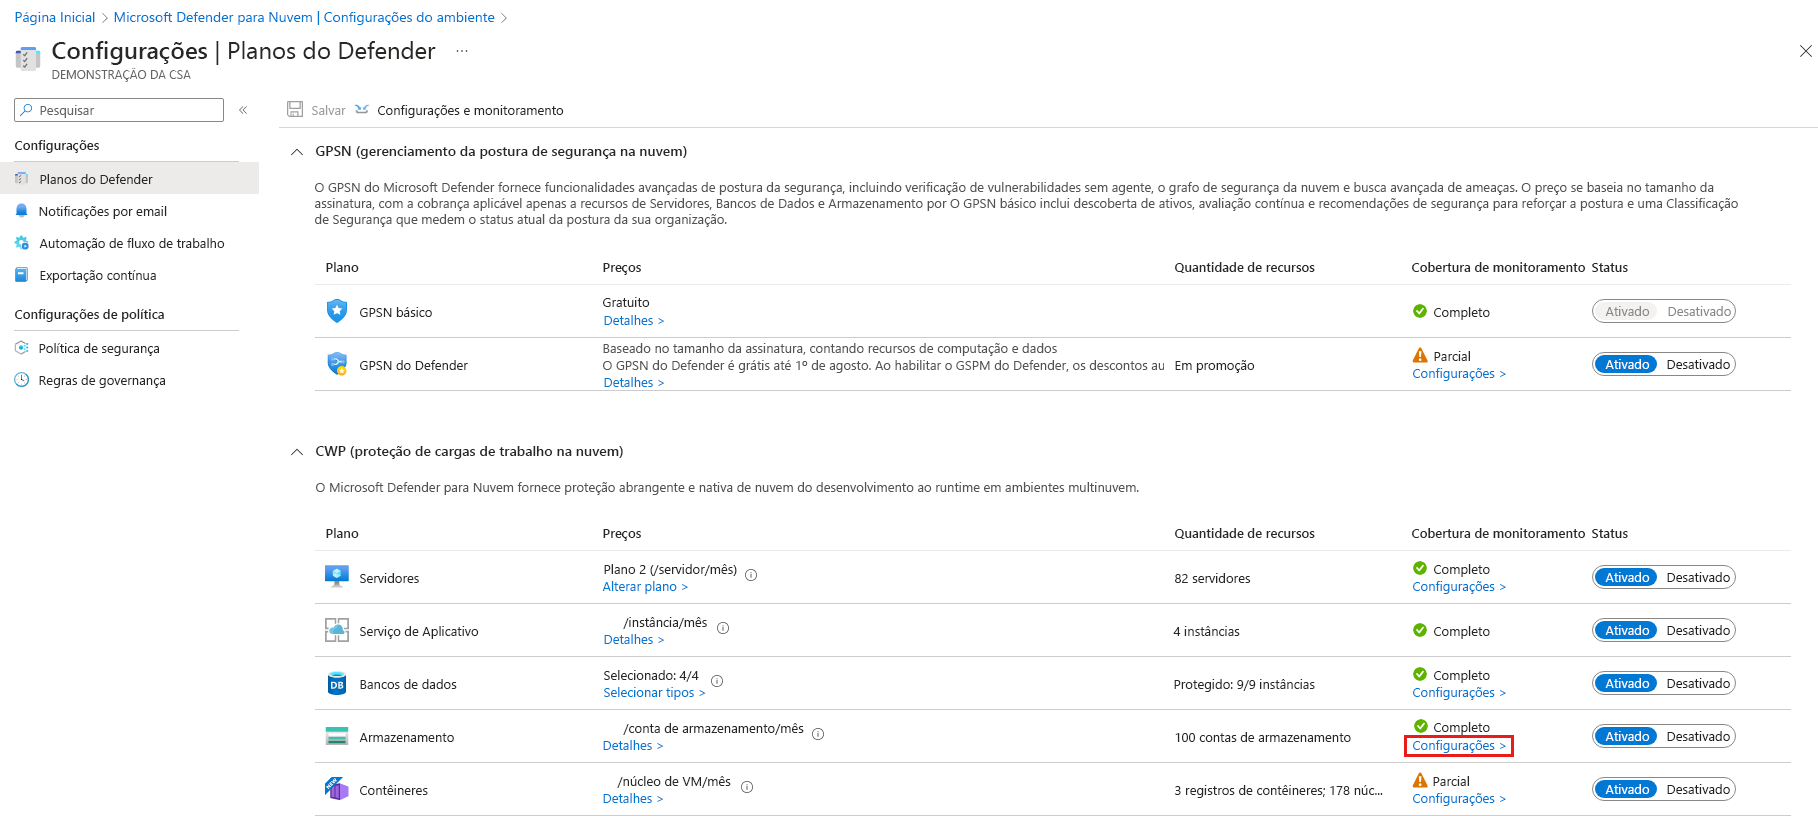The width and height of the screenshot is (1818, 816).
Task: Open Detalhes link for Armazenamento pricing
Action: click(x=632, y=745)
